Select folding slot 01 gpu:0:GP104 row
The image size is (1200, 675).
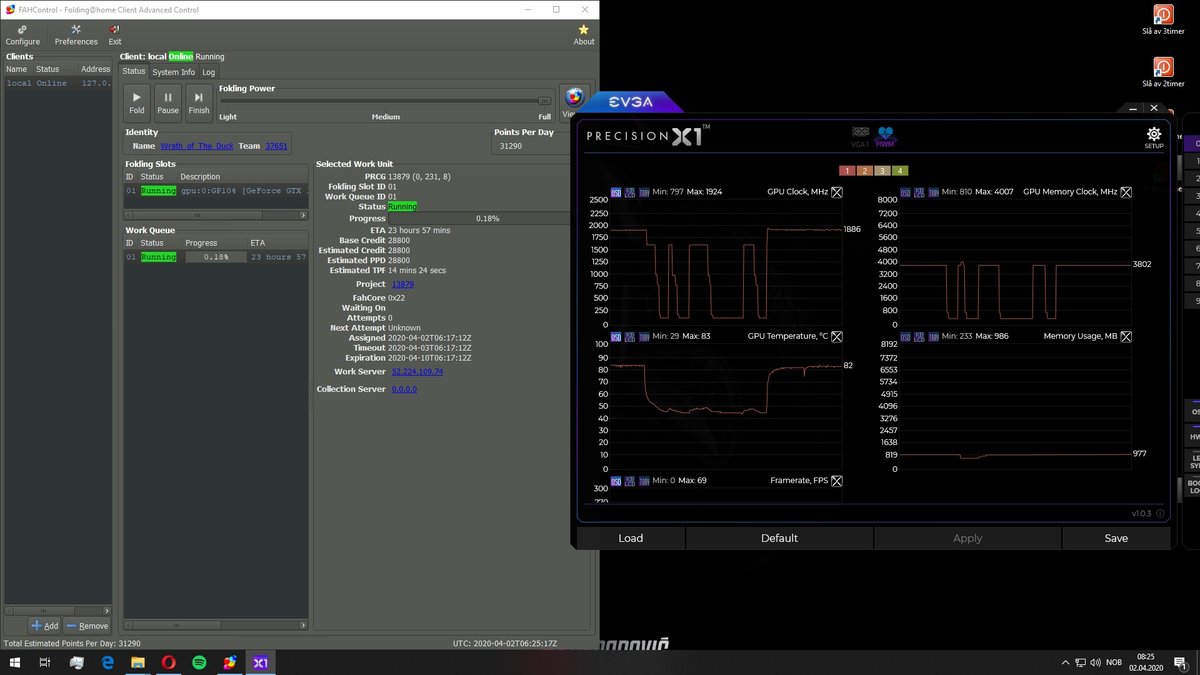[215, 190]
